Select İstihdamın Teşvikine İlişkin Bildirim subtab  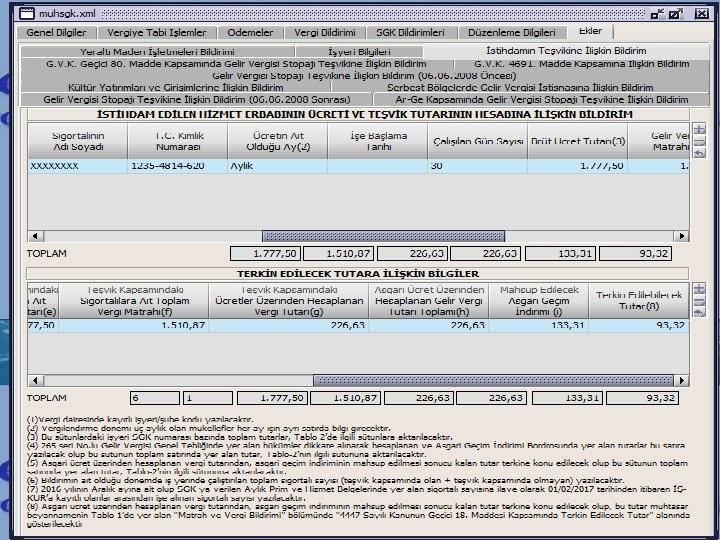(567, 51)
